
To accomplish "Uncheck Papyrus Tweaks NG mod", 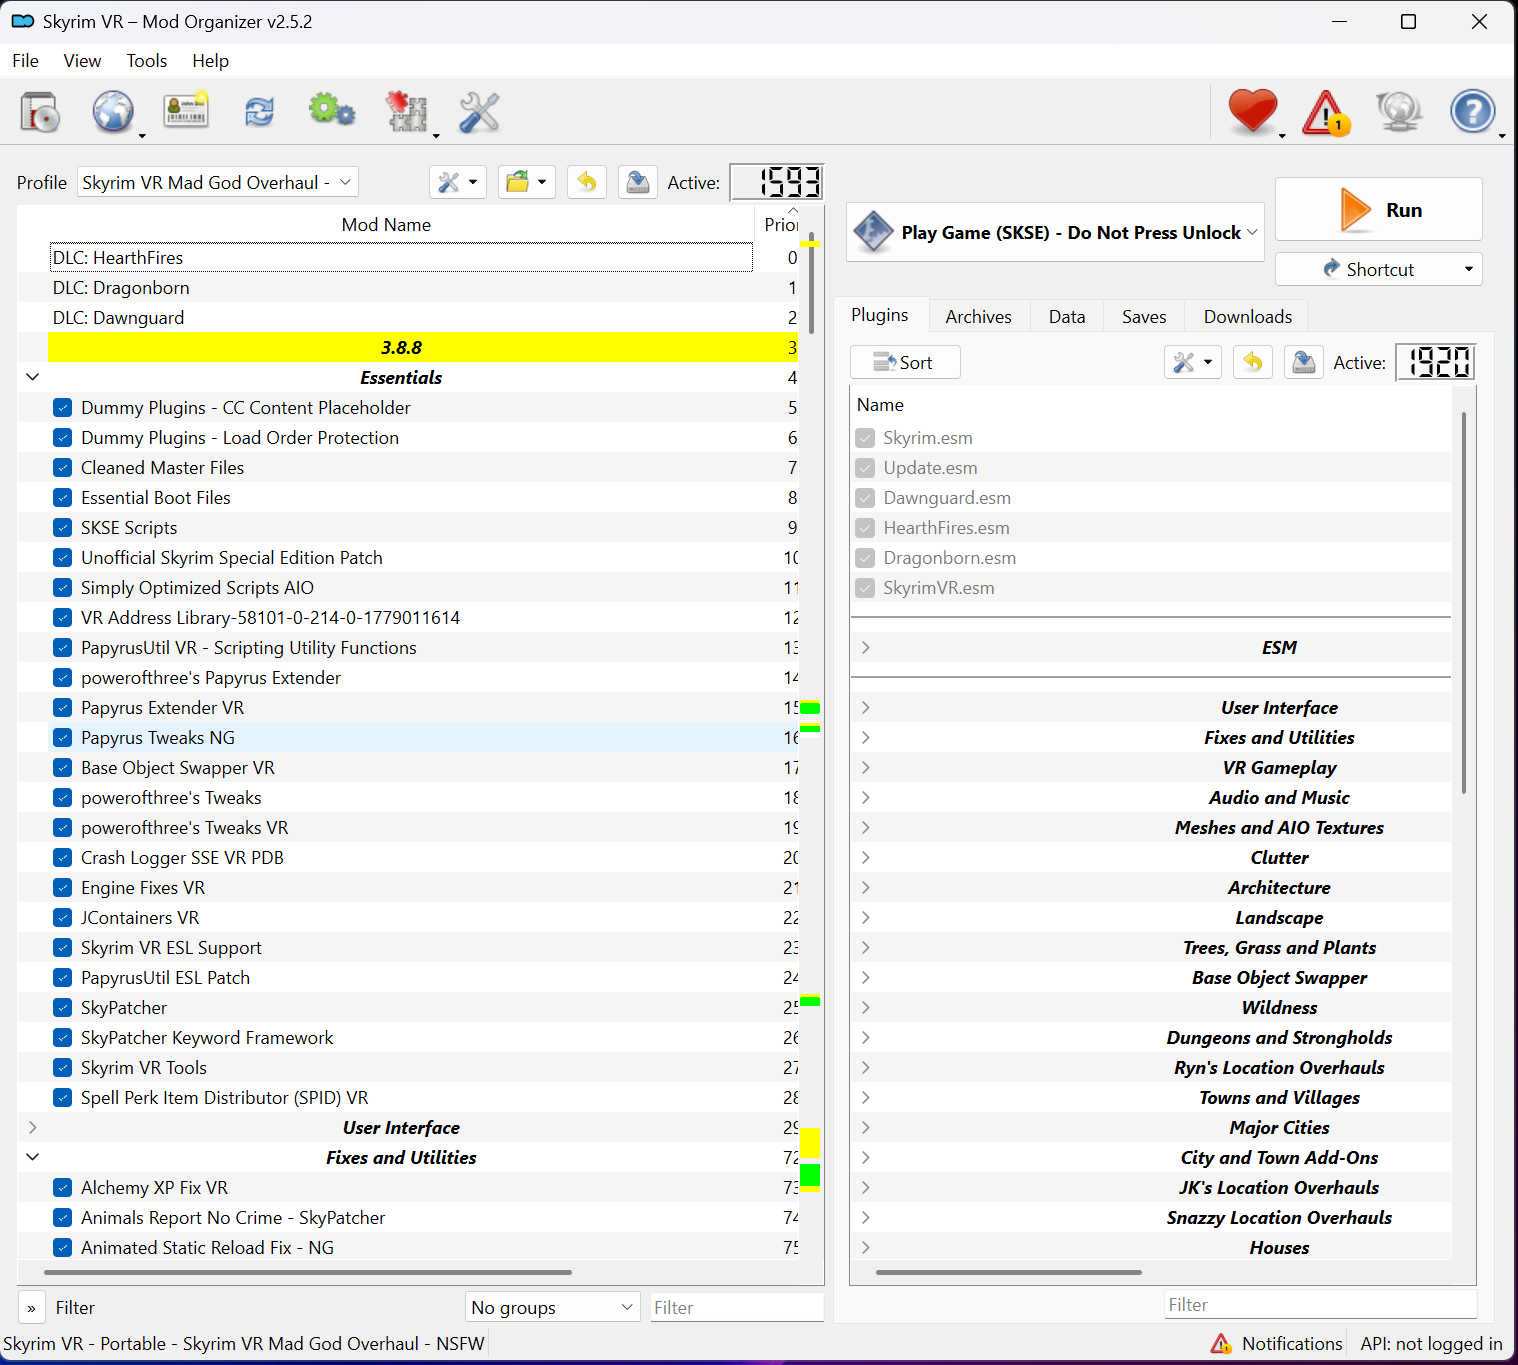I will 62,738.
